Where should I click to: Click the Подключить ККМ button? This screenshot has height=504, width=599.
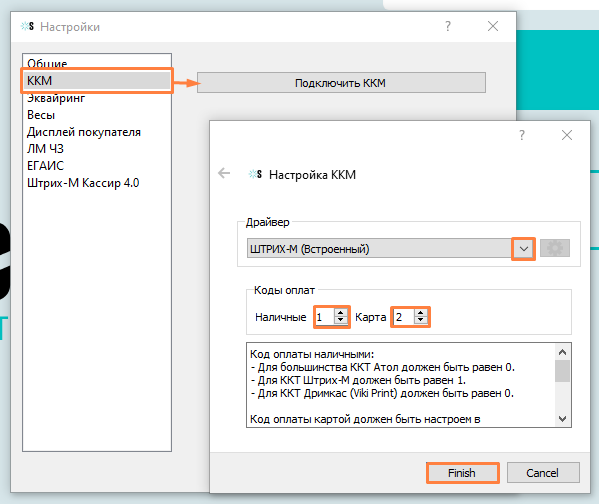click(341, 83)
